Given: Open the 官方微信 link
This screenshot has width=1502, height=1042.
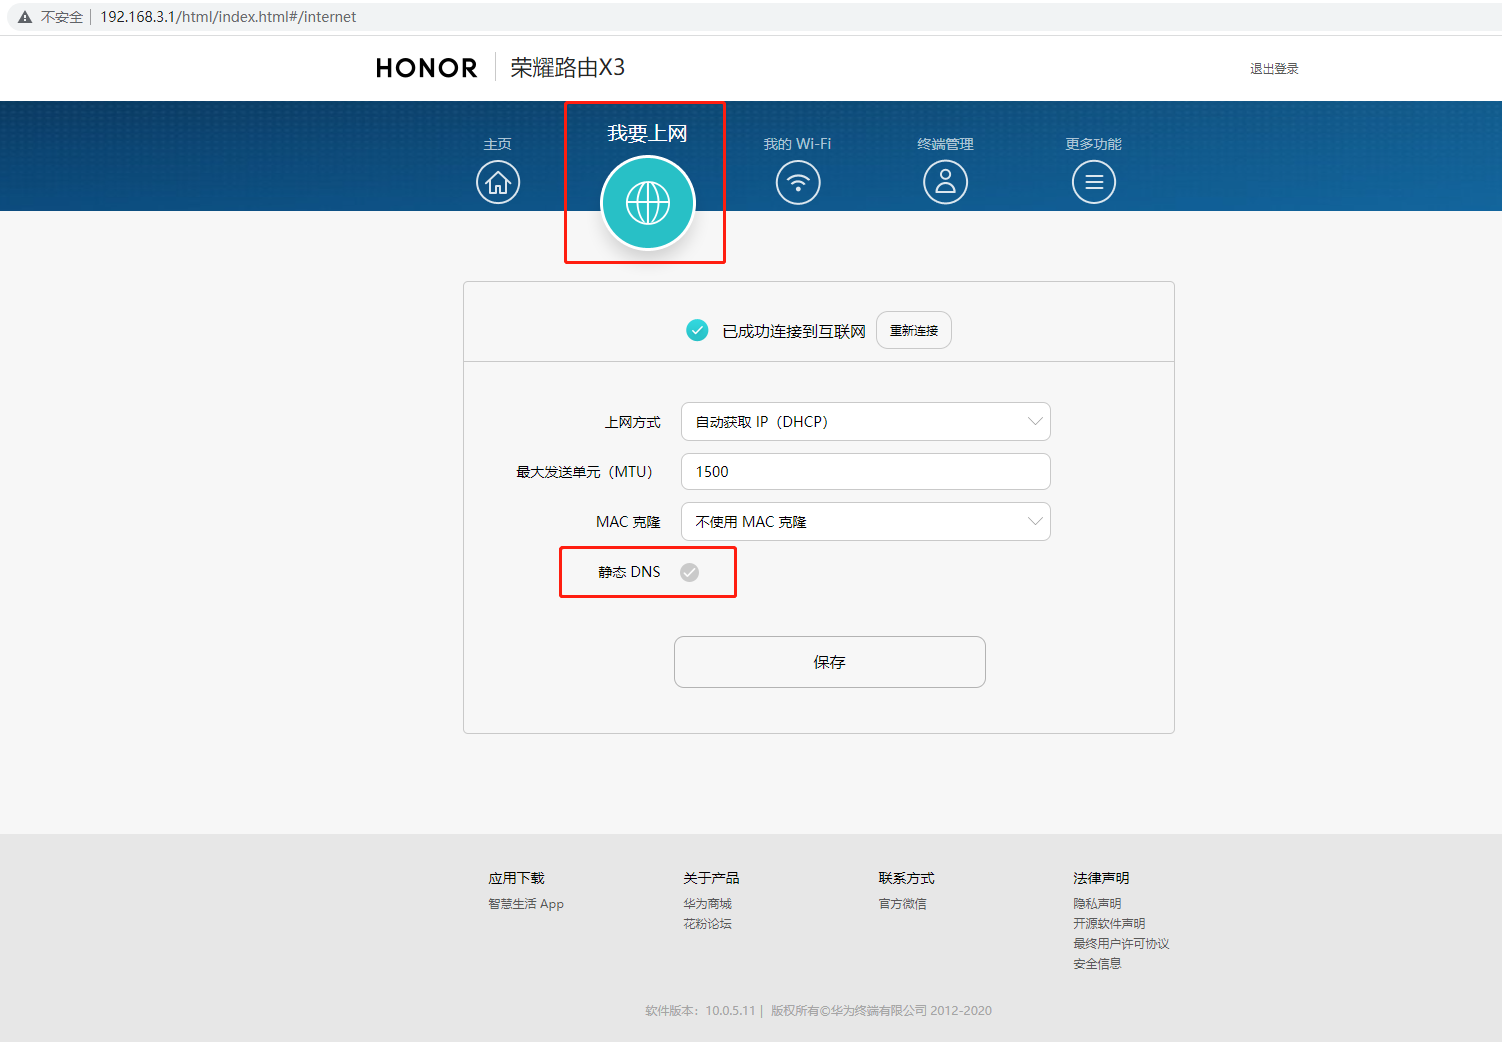Looking at the screenshot, I should tap(903, 904).
